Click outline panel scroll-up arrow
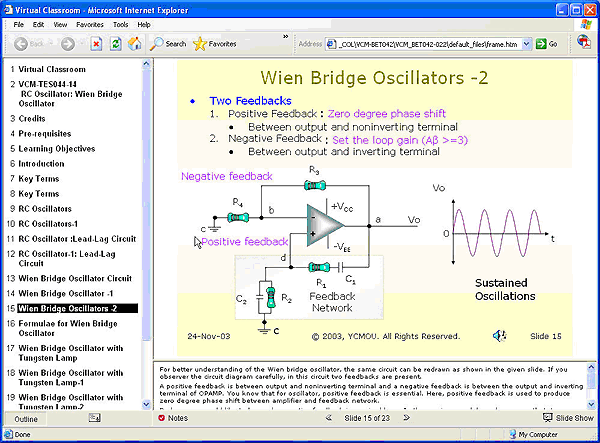The image size is (600, 443). [146, 64]
